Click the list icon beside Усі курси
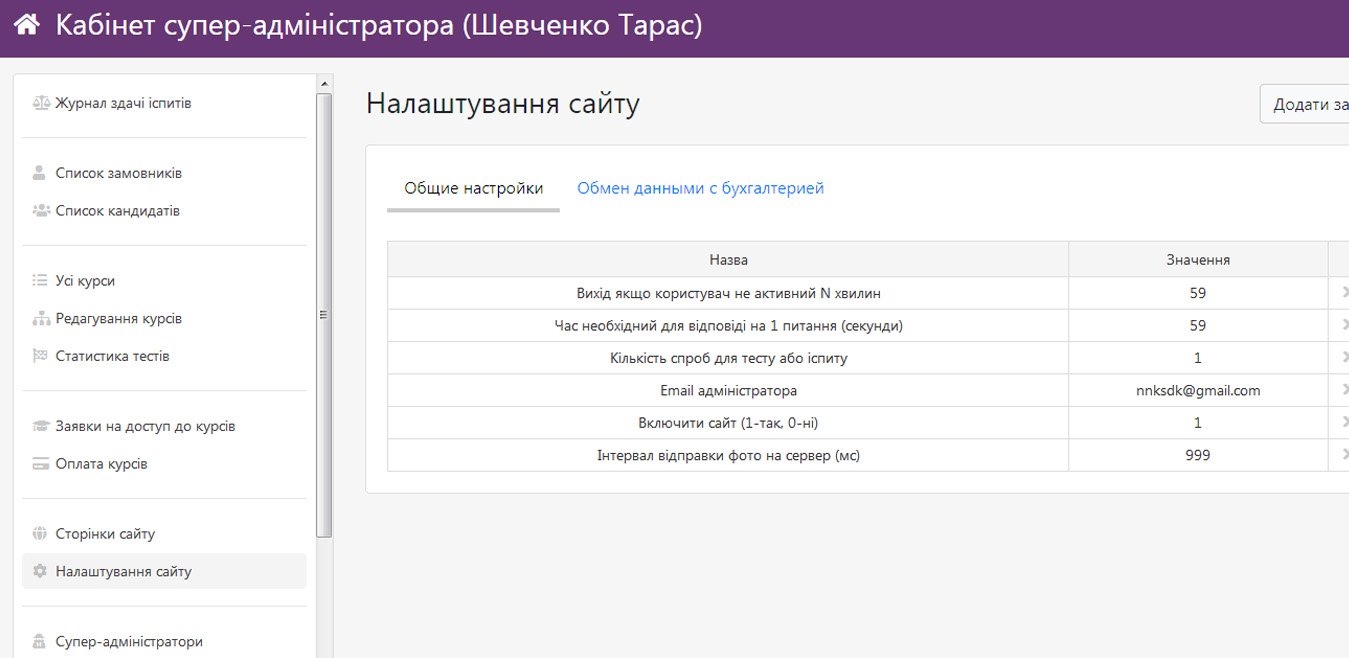This screenshot has width=1349, height=658. pyautogui.click(x=40, y=281)
